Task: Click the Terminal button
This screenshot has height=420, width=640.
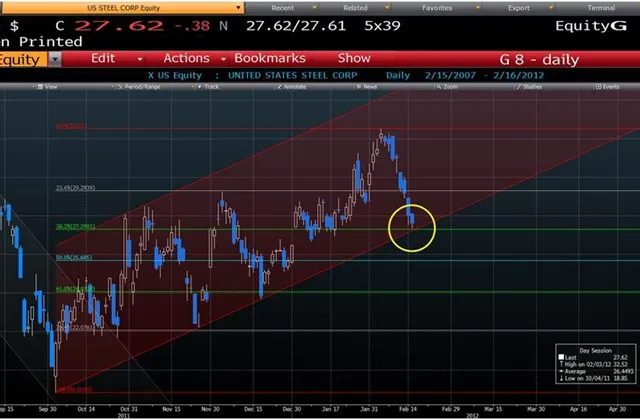Action: point(601,8)
